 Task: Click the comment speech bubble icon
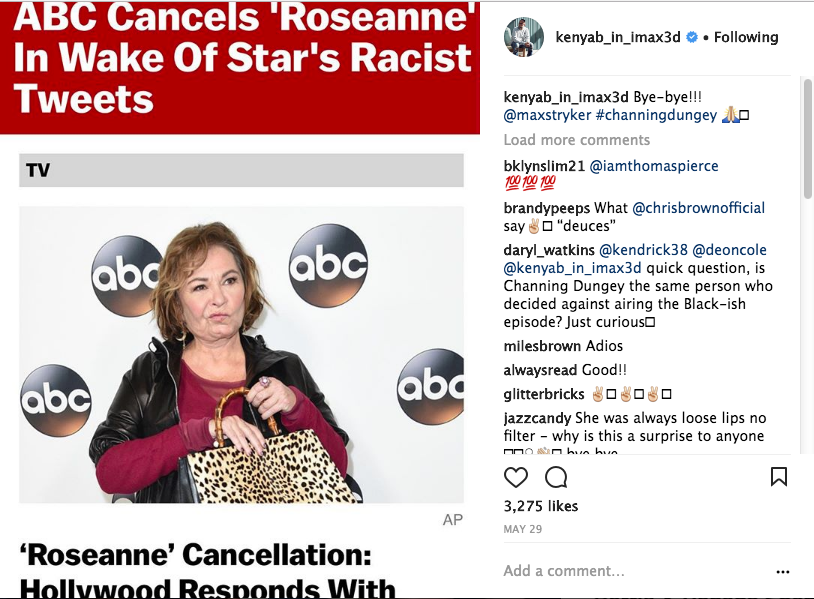point(556,477)
